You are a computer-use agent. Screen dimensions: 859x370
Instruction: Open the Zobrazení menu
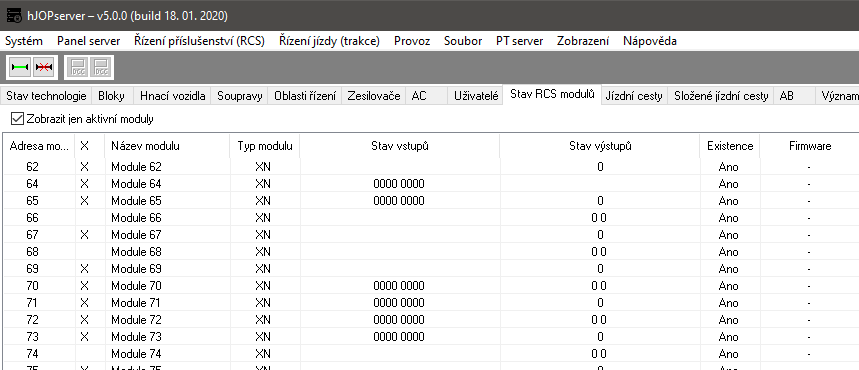pyautogui.click(x=583, y=41)
